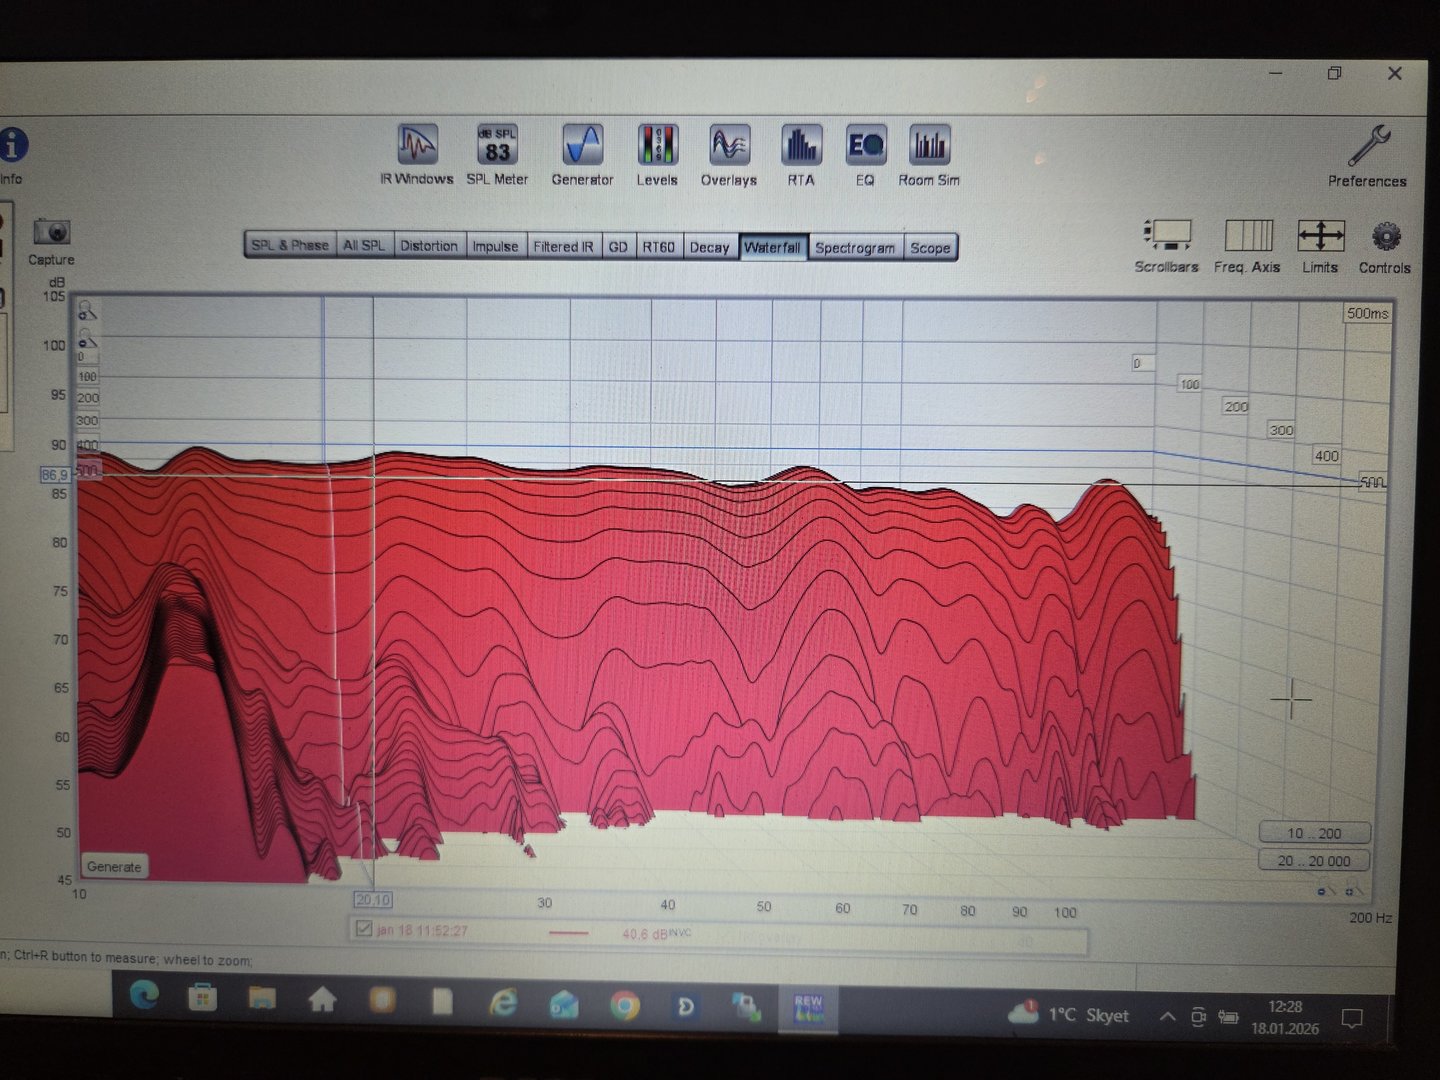The height and width of the screenshot is (1080, 1440).
Task: Toggle the jan 18 measurement trace checkbox
Action: [363, 929]
